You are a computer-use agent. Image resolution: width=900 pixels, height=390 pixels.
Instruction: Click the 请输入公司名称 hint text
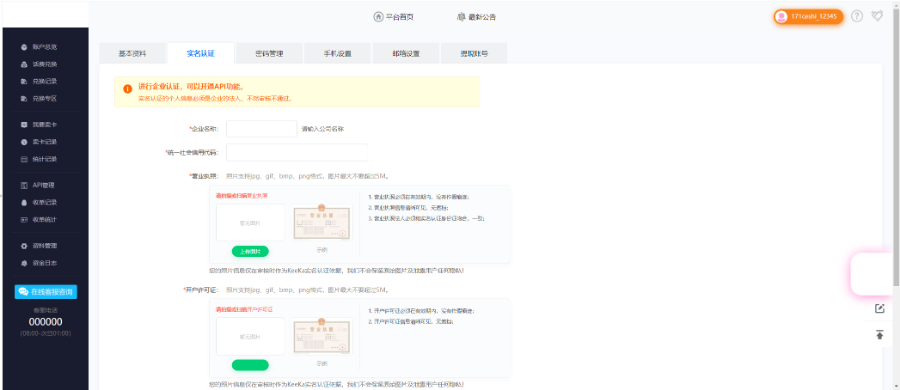[x=323, y=129]
